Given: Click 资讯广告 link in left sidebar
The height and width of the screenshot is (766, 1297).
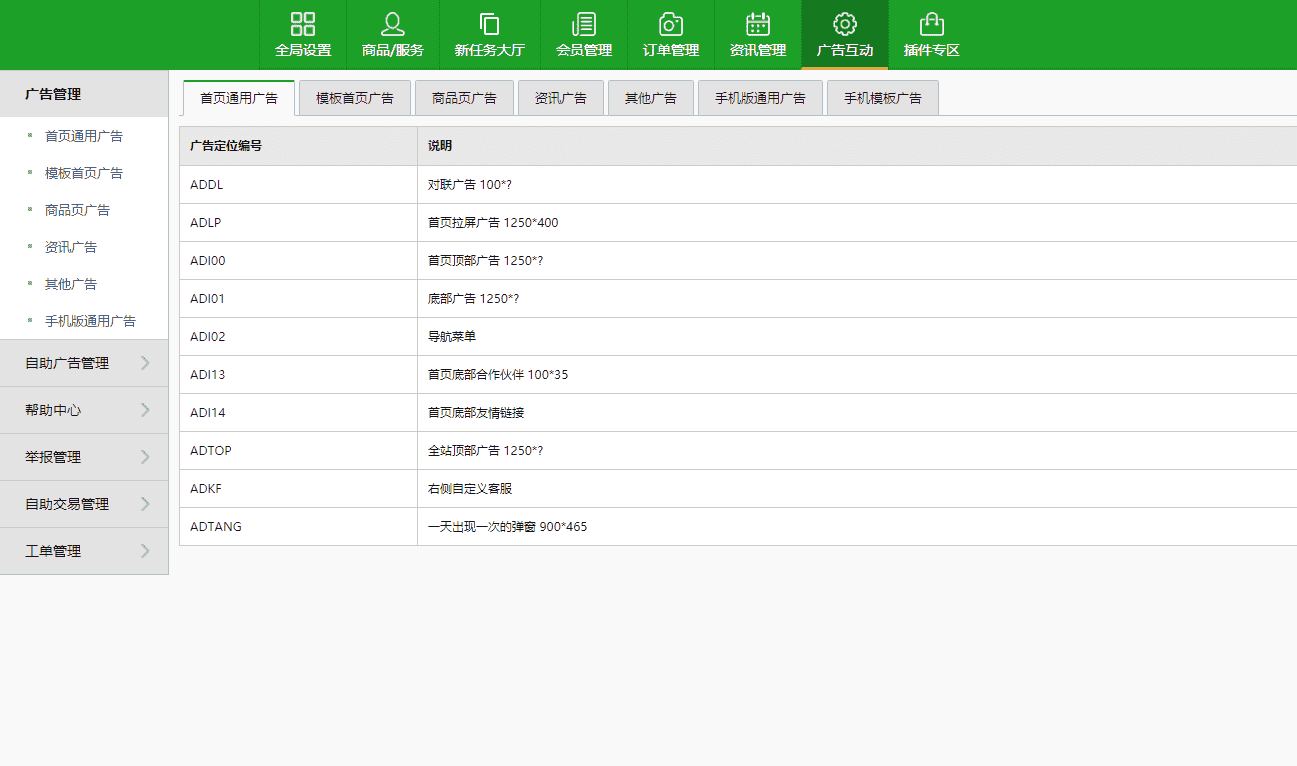Looking at the screenshot, I should [71, 247].
